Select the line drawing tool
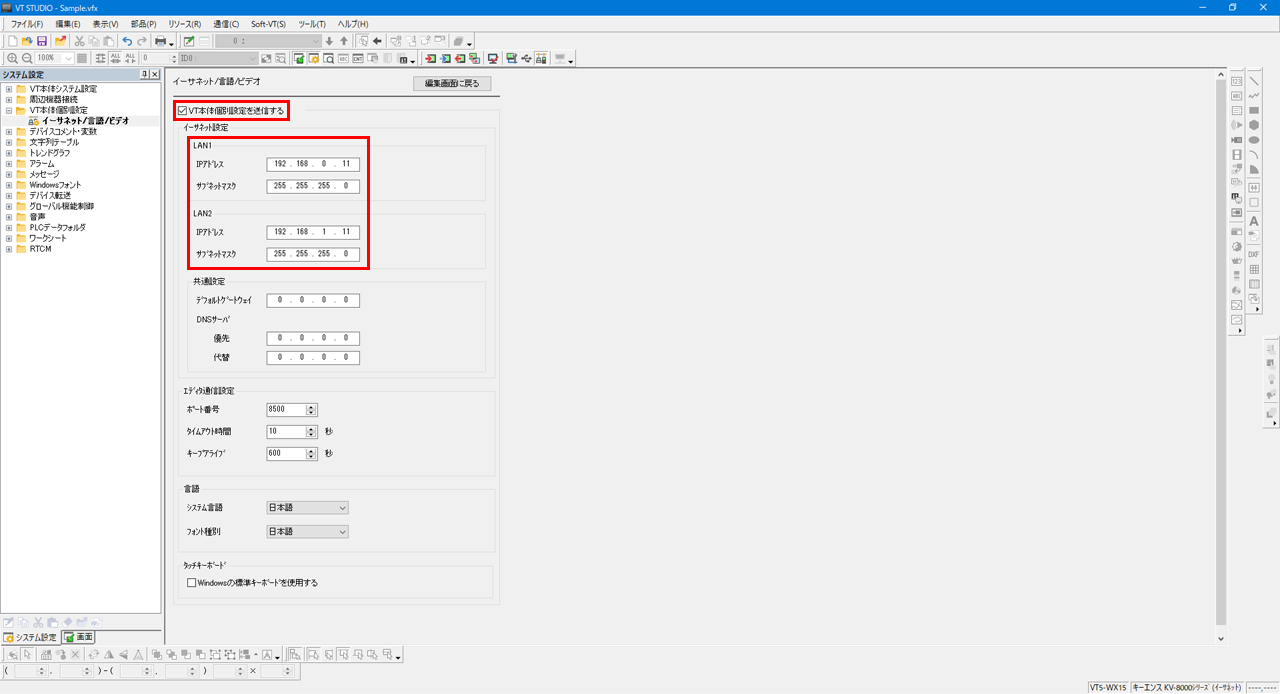The height and width of the screenshot is (694, 1280). (x=1254, y=81)
